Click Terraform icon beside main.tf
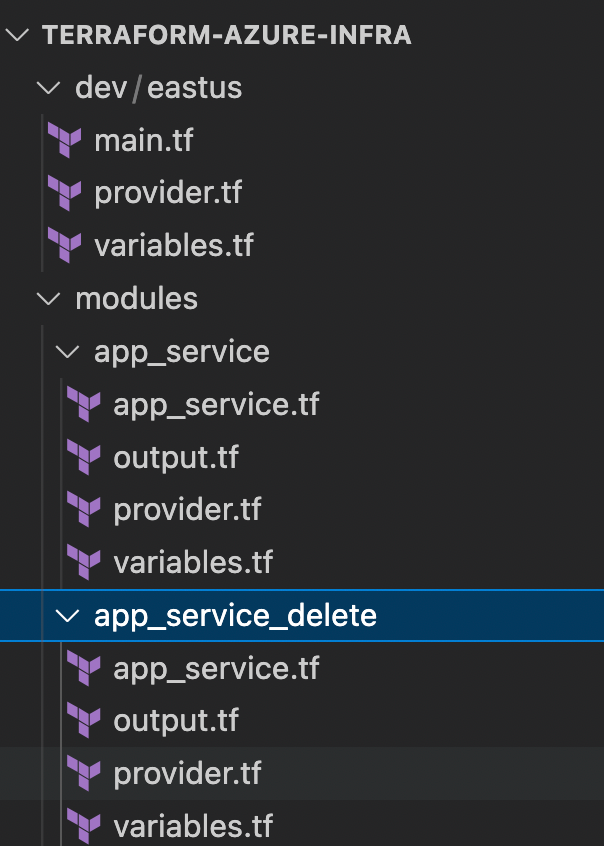 coord(65,140)
